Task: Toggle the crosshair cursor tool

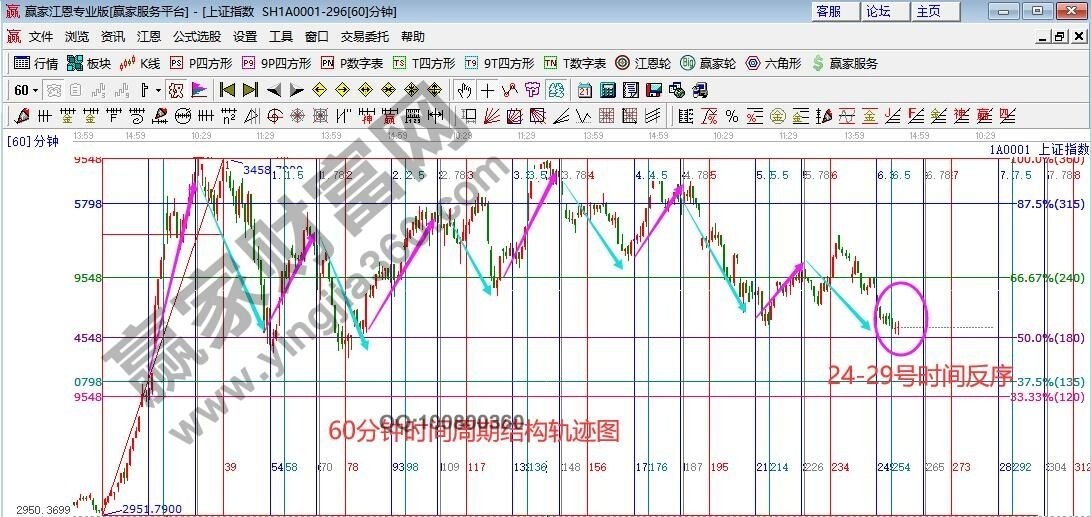Action: point(487,90)
